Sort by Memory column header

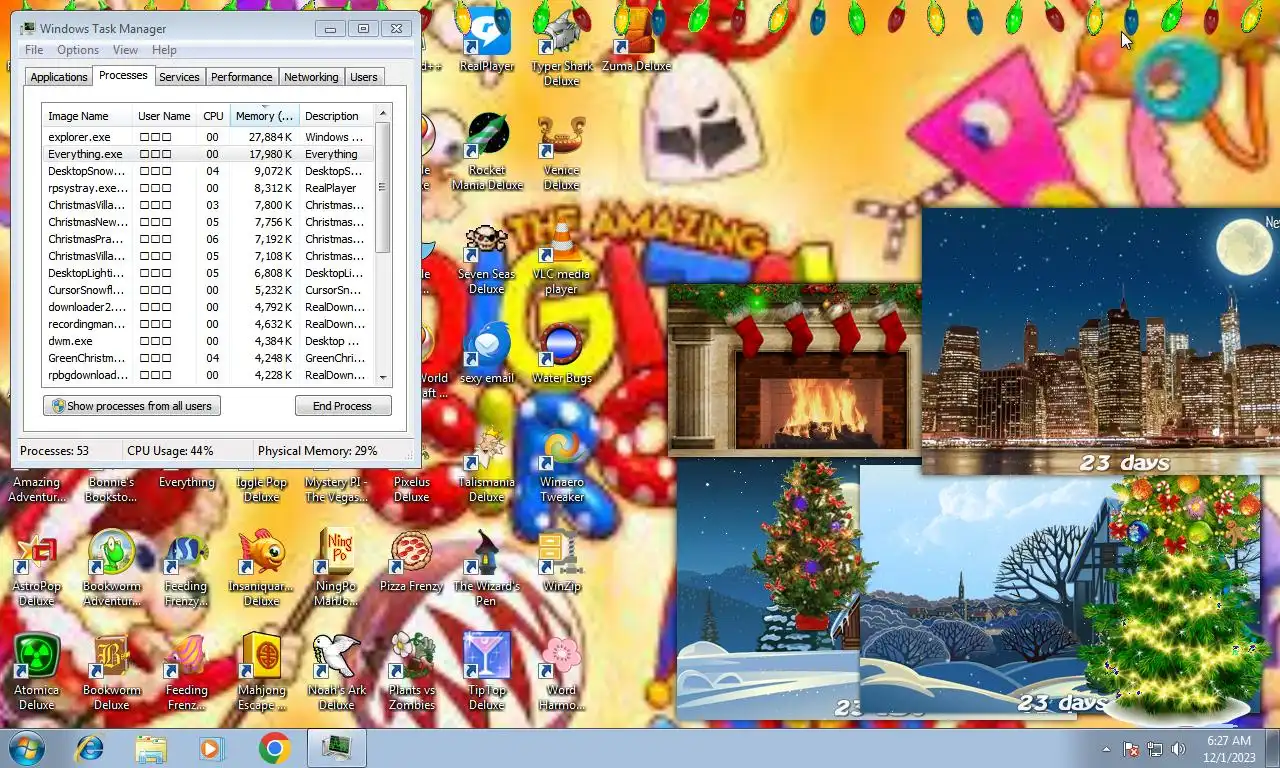click(x=265, y=116)
